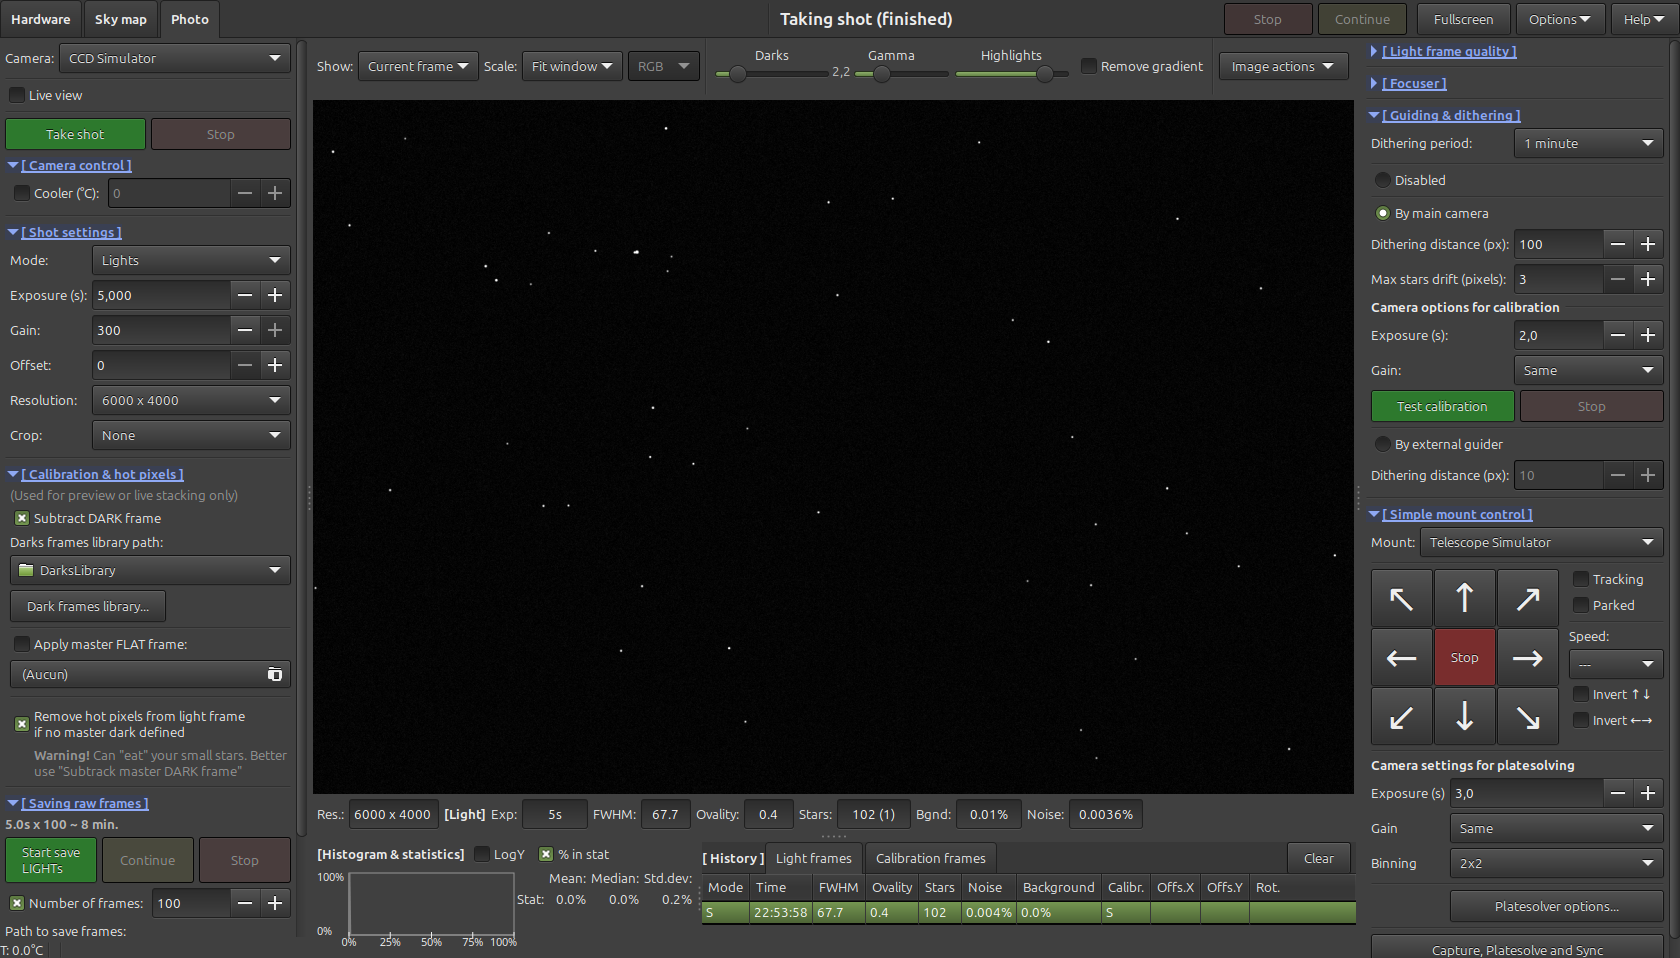1680x958 pixels.
Task: Open Dark frames library dialog
Action: coord(88,606)
